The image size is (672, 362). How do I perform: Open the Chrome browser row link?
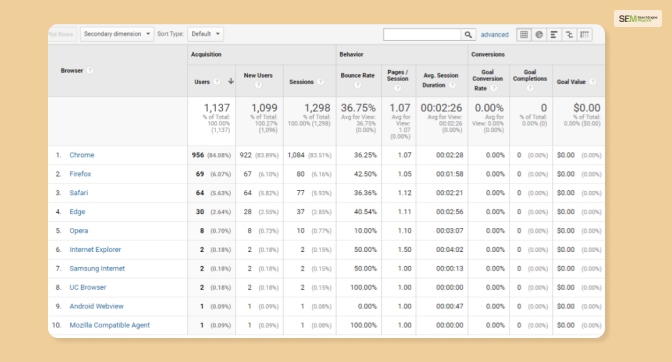(82, 155)
